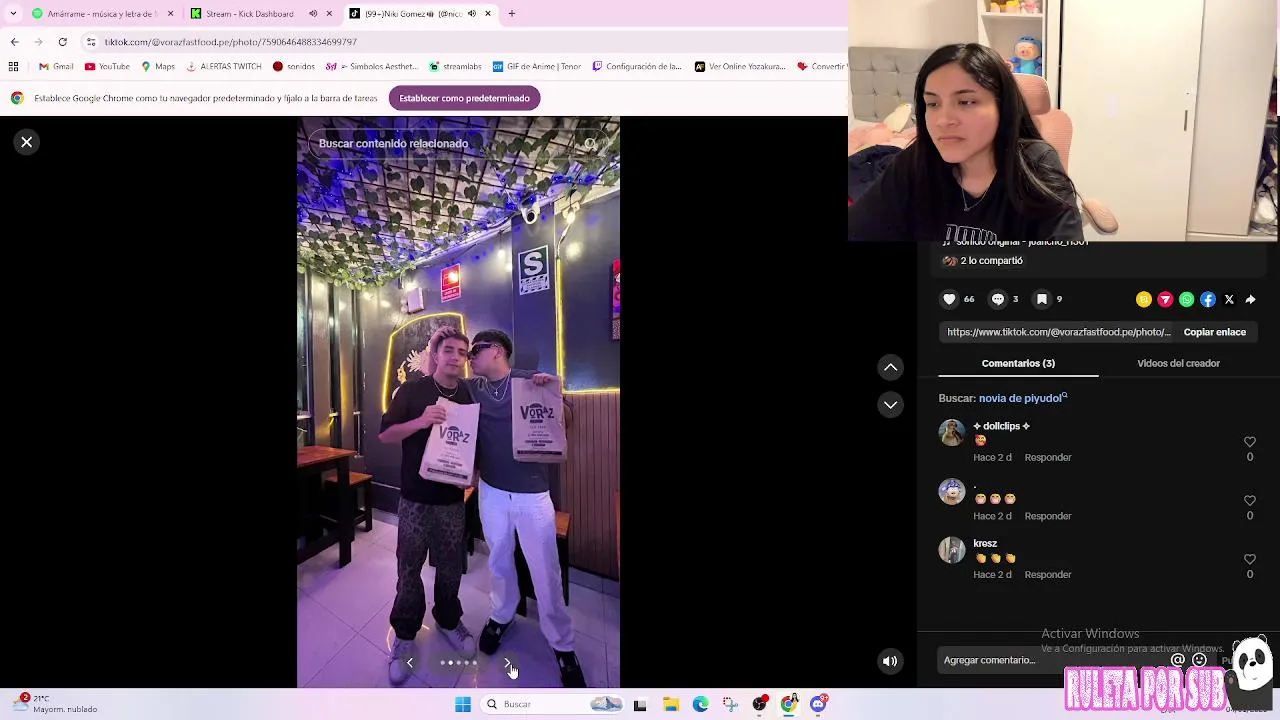
Task: Search for novia de piyudol
Action: click(x=1023, y=398)
